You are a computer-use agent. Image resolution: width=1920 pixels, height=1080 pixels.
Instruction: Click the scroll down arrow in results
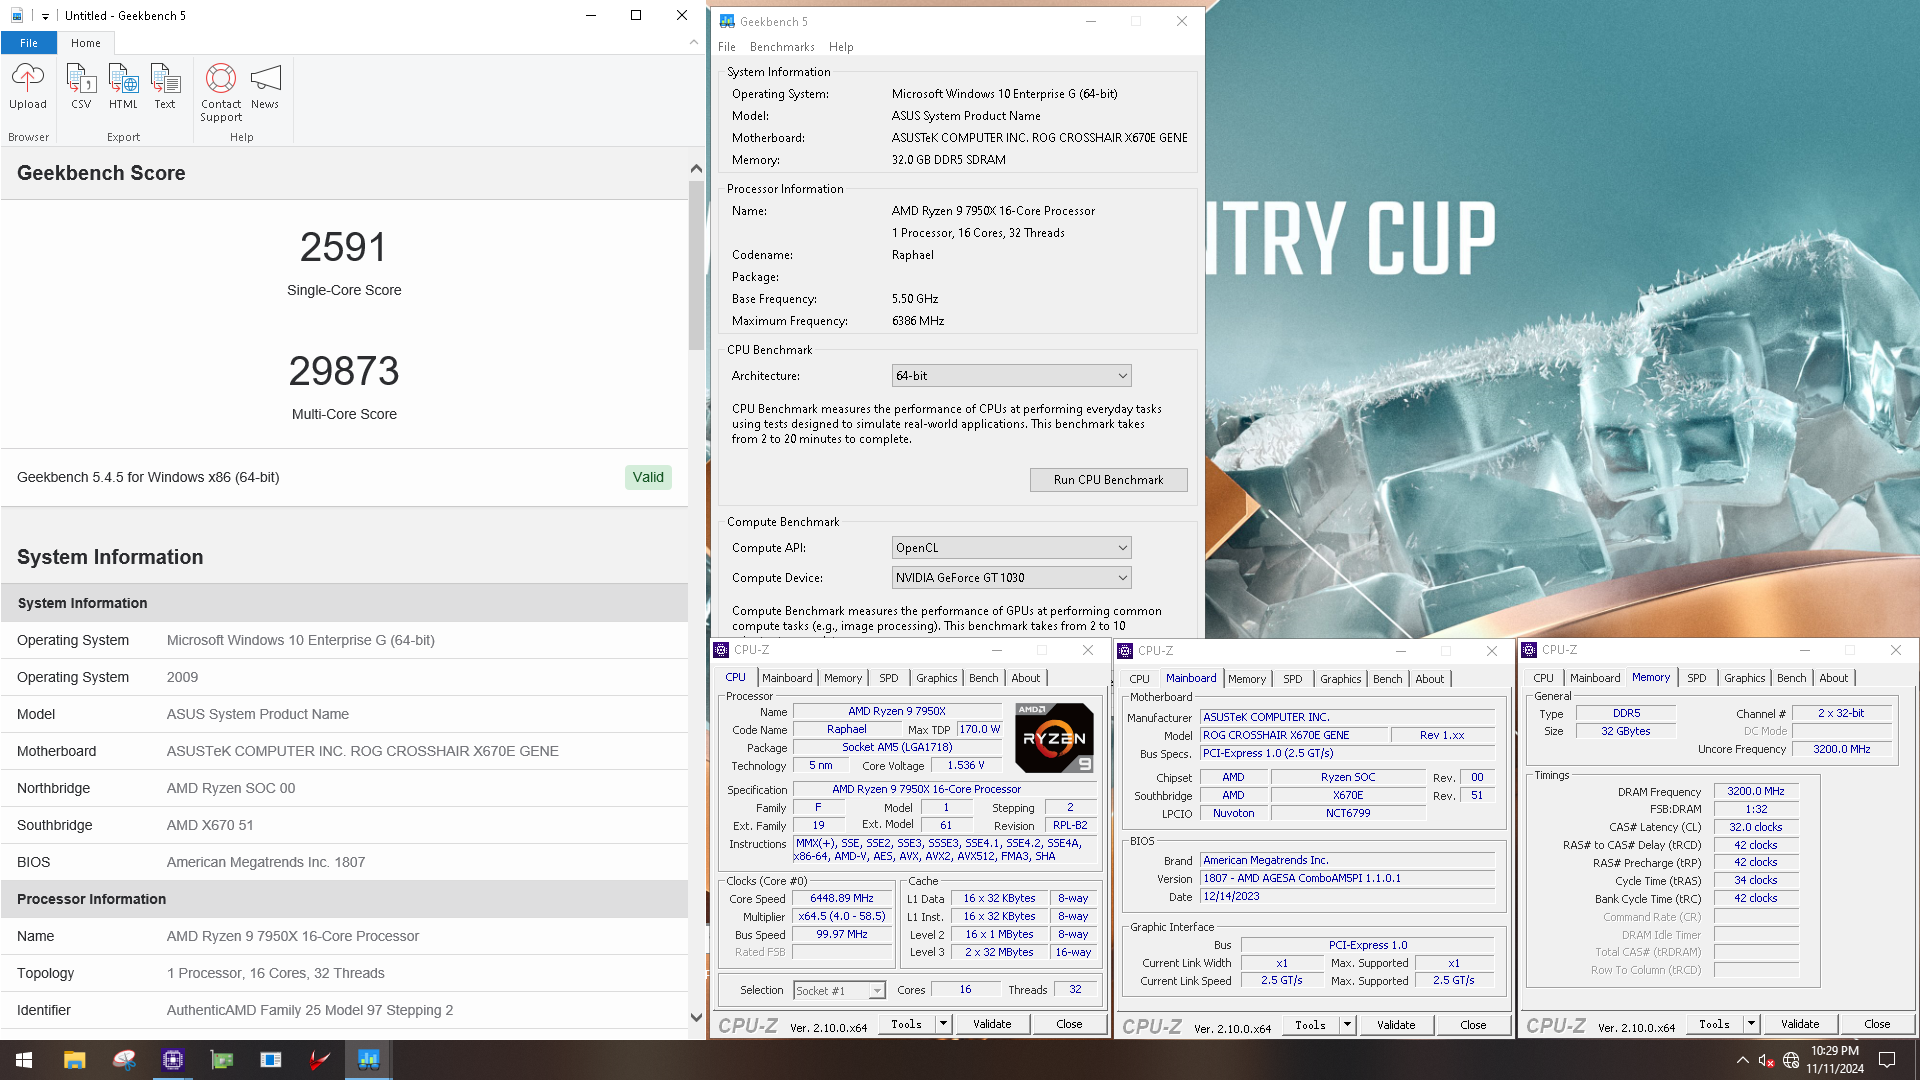[x=696, y=1018]
